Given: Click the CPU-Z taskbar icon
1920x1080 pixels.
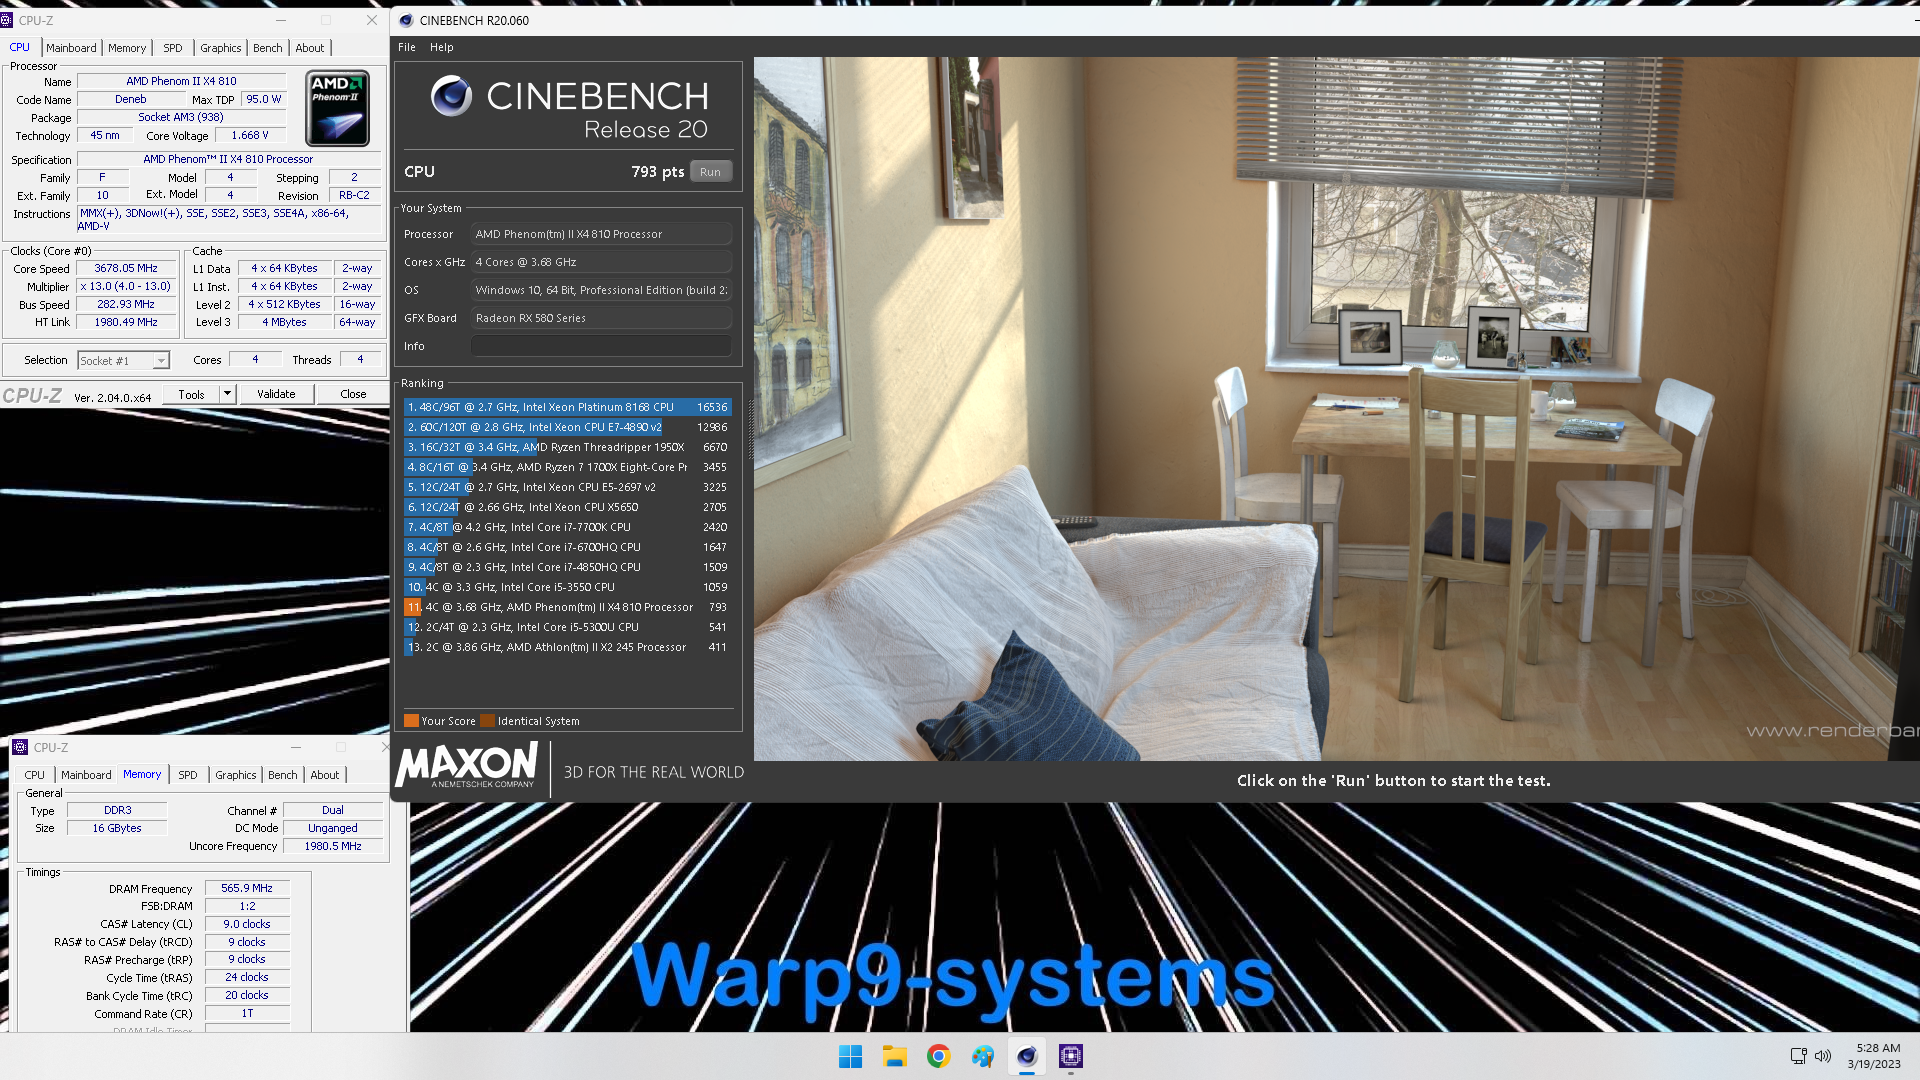Looking at the screenshot, I should 1071,1056.
